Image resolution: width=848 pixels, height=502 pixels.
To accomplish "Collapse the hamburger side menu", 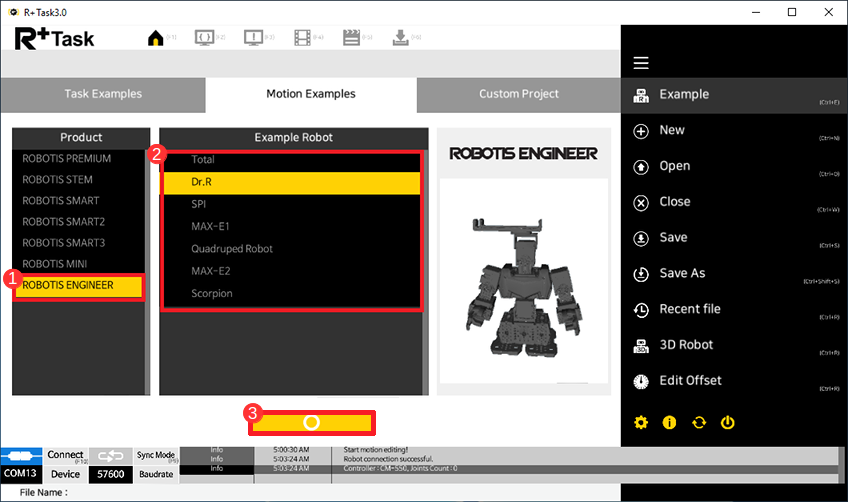I will click(641, 63).
